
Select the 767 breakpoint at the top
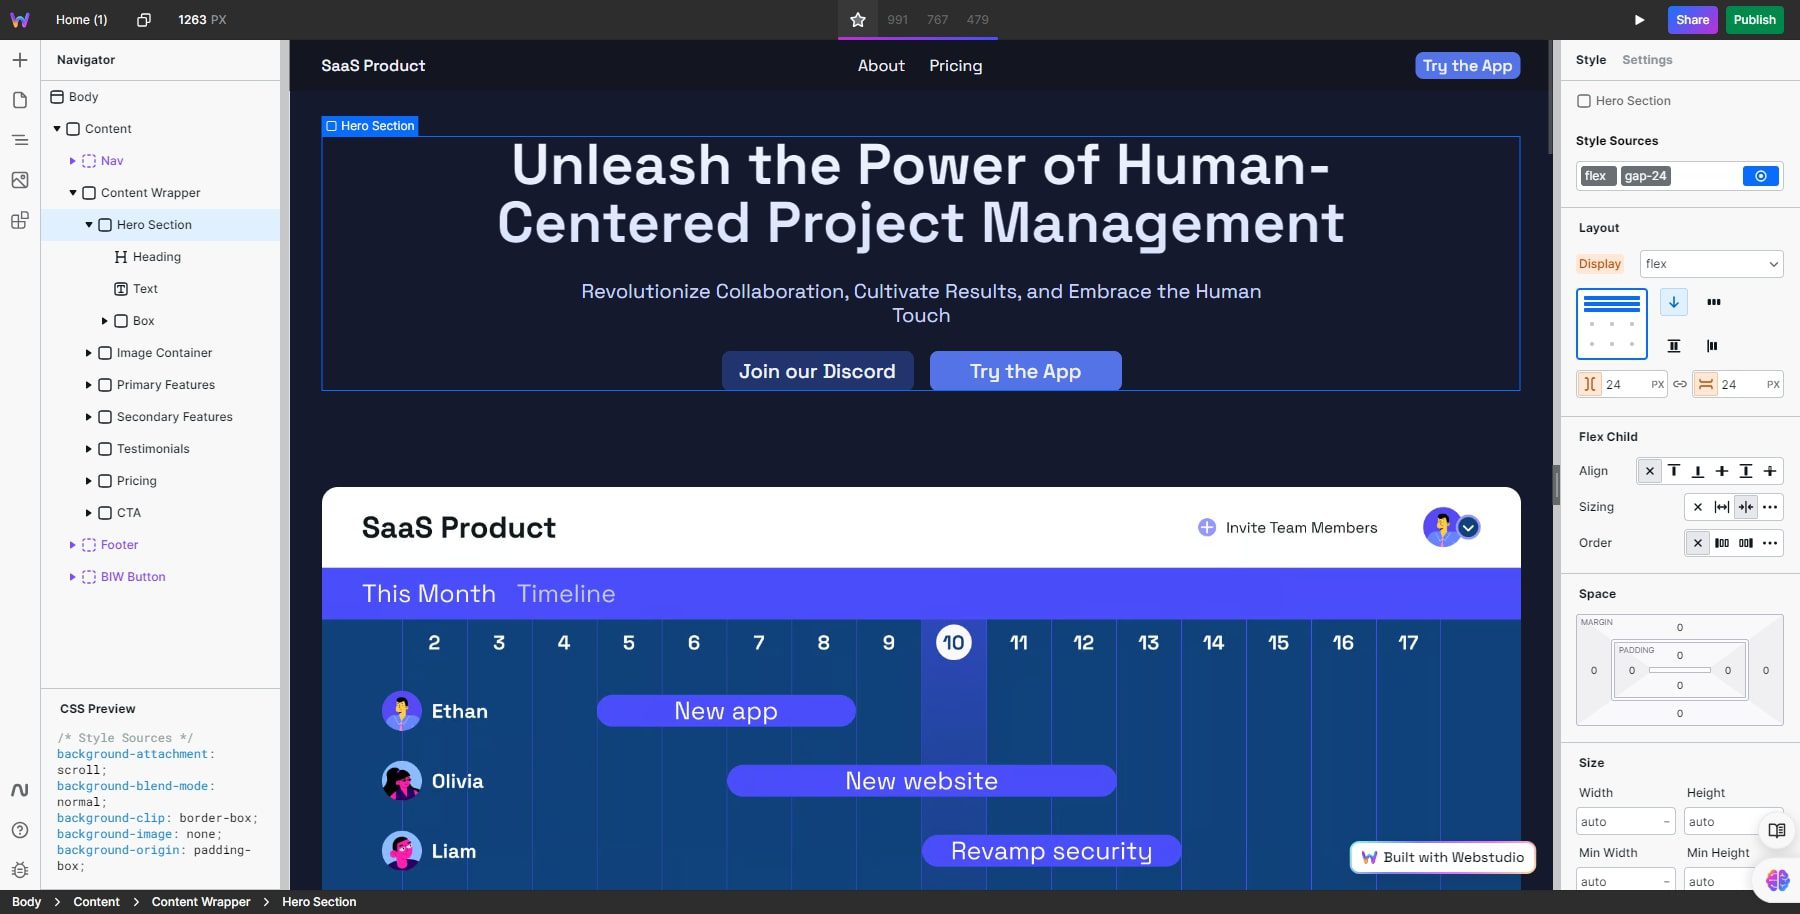937,19
